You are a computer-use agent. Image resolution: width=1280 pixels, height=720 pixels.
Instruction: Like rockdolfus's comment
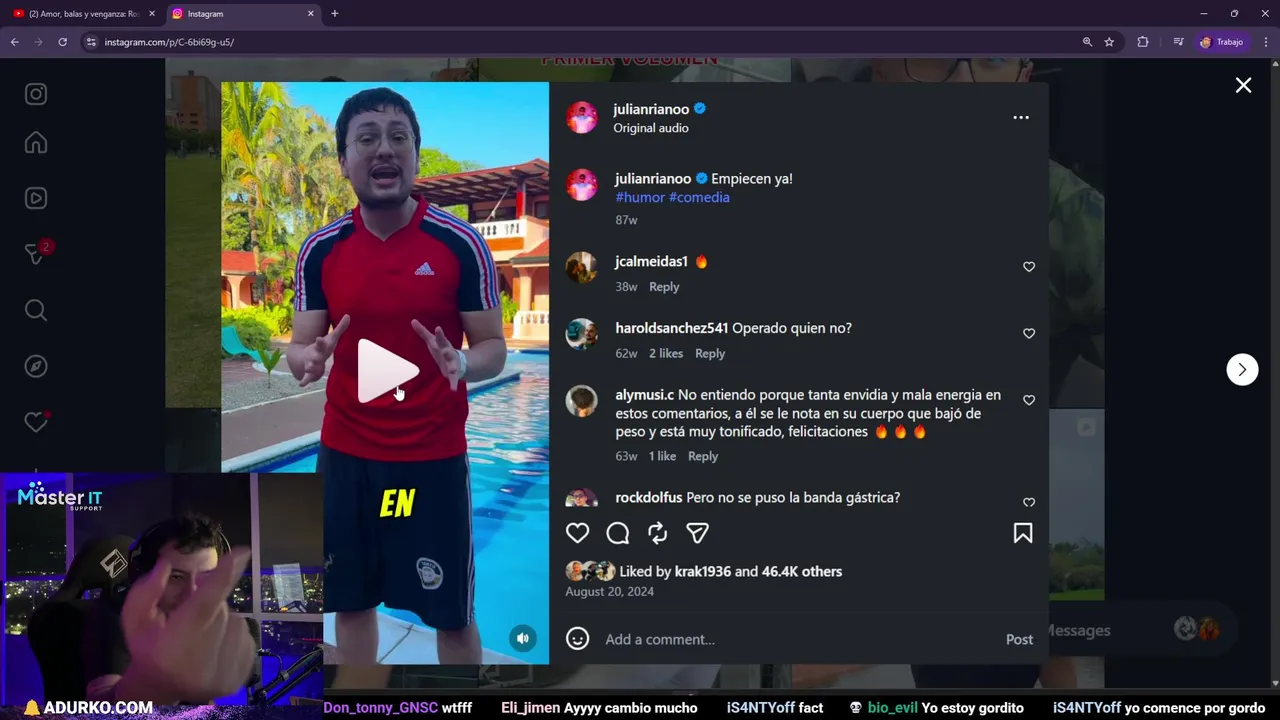pyautogui.click(x=1029, y=502)
